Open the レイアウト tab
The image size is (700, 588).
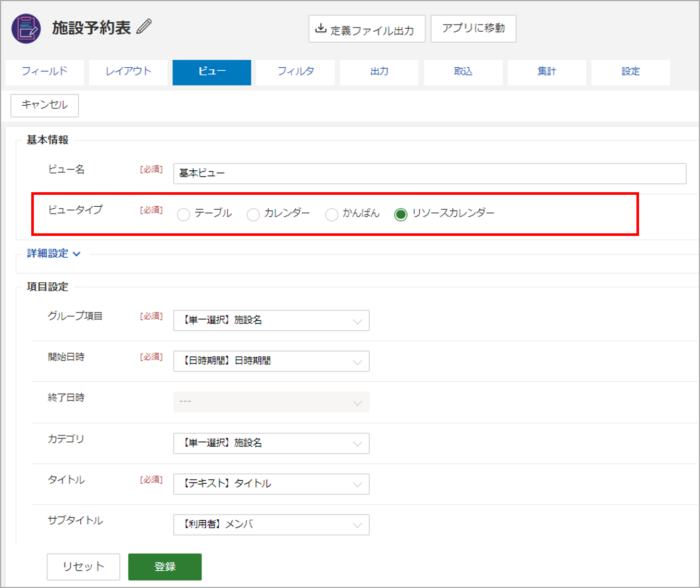click(128, 72)
